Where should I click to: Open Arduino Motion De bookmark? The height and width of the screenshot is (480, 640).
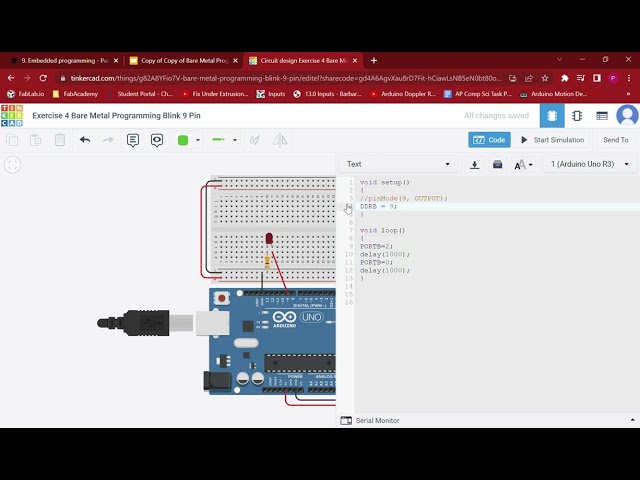553,94
